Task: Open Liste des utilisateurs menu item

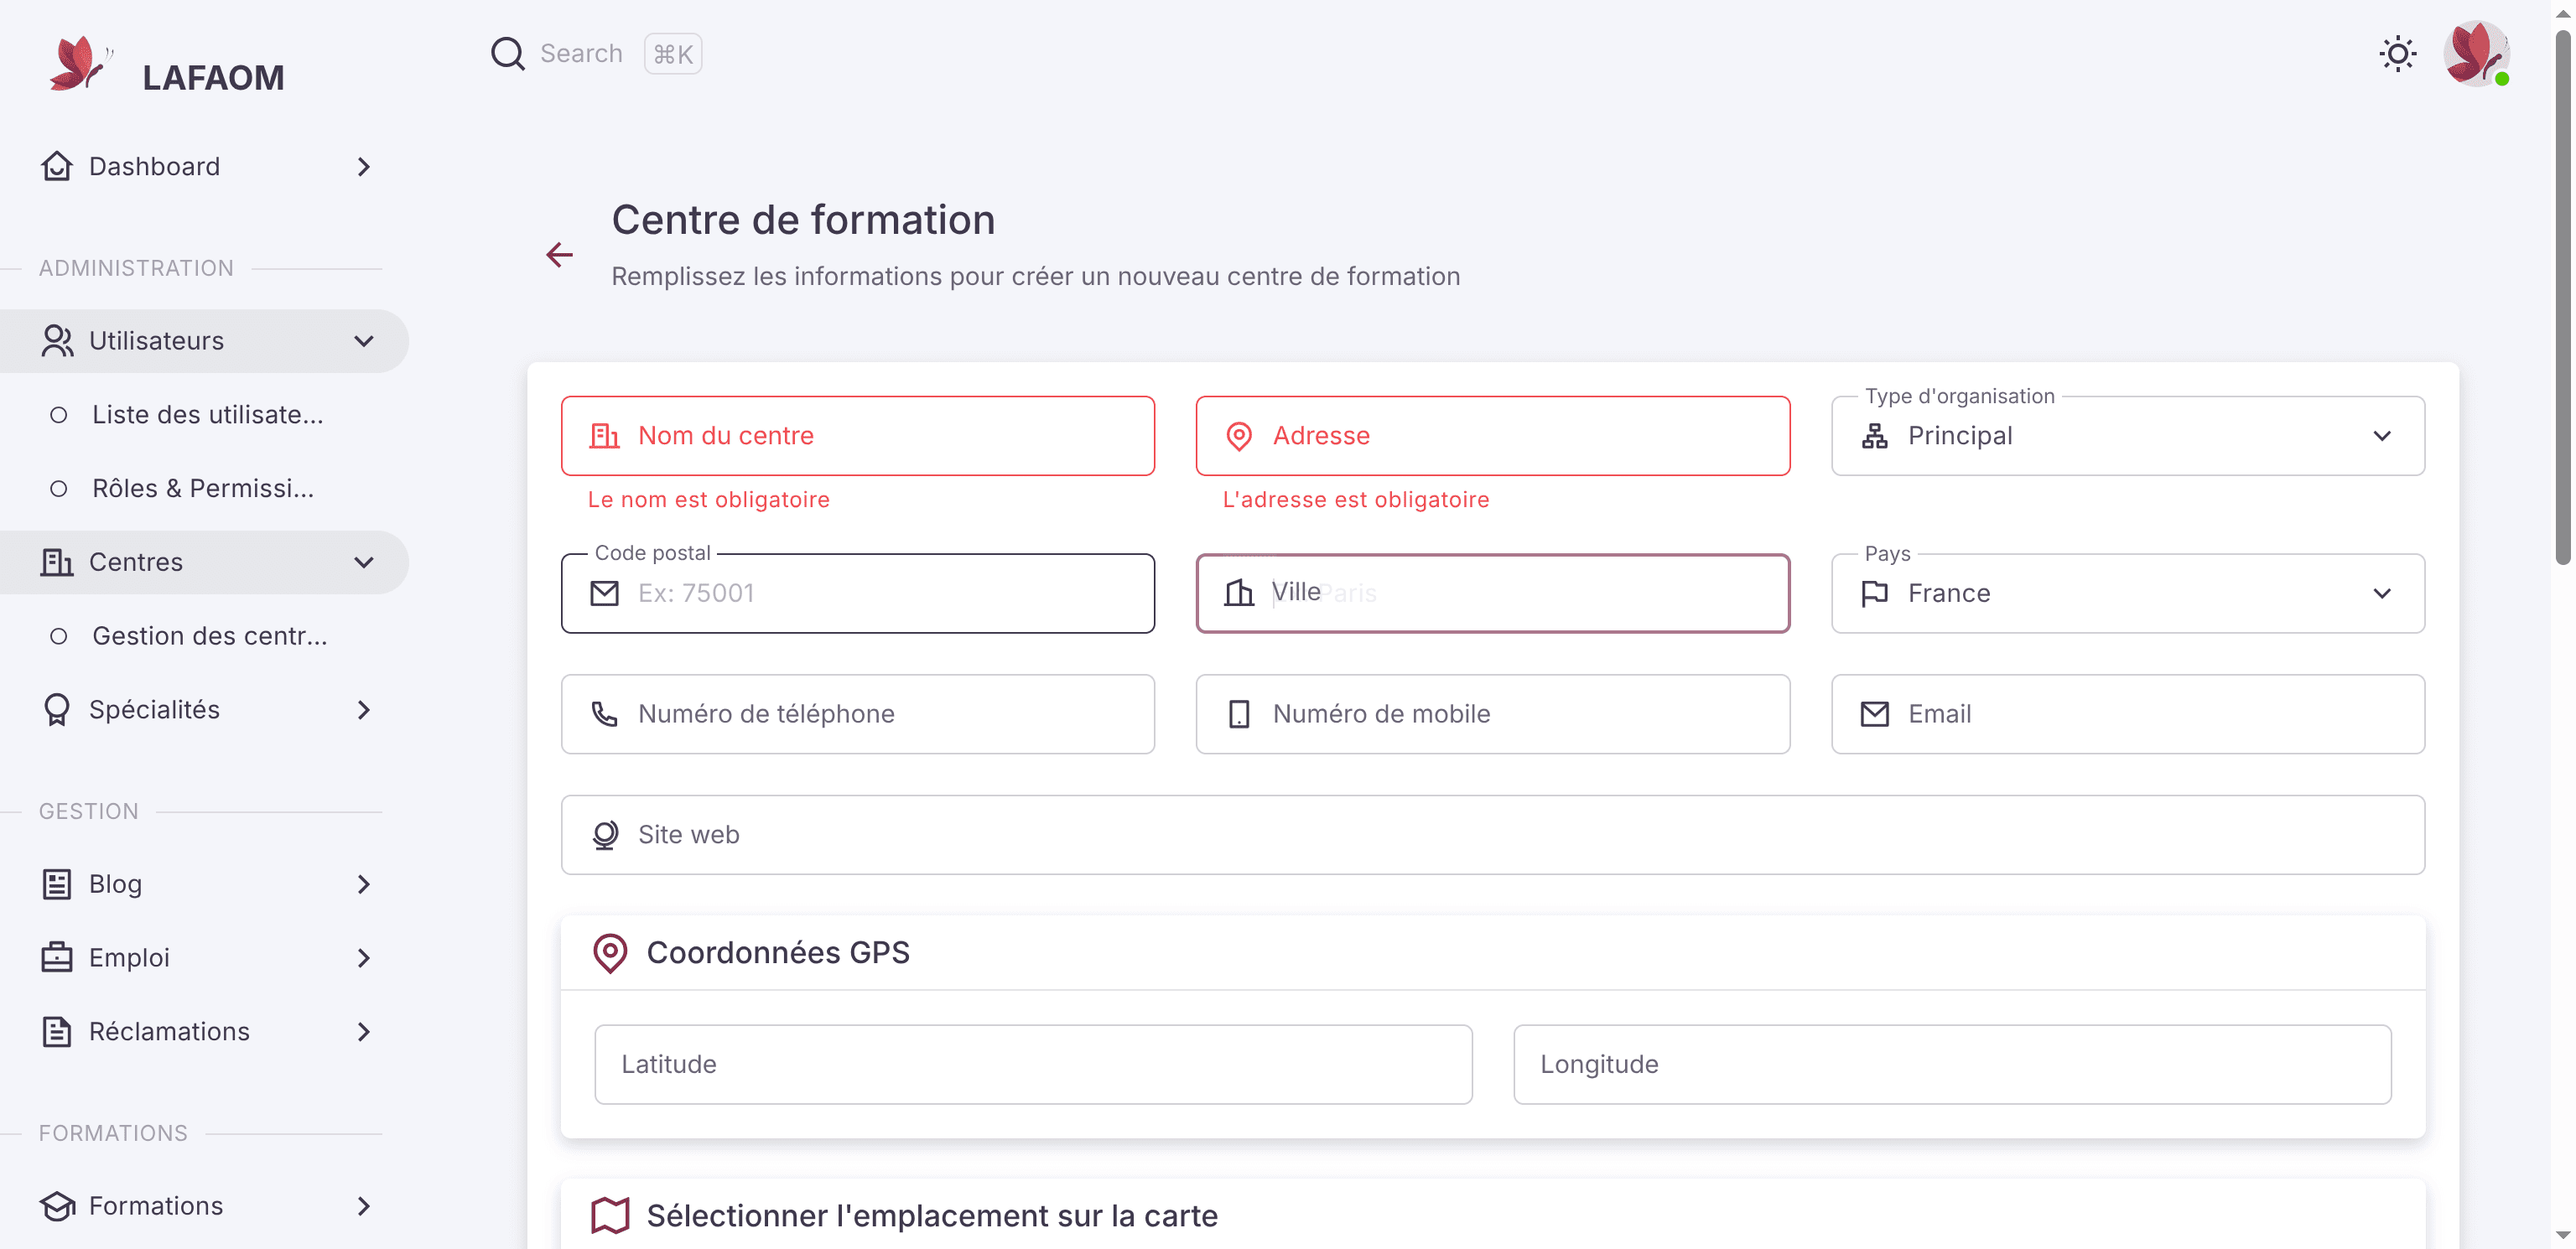Action: [205, 415]
